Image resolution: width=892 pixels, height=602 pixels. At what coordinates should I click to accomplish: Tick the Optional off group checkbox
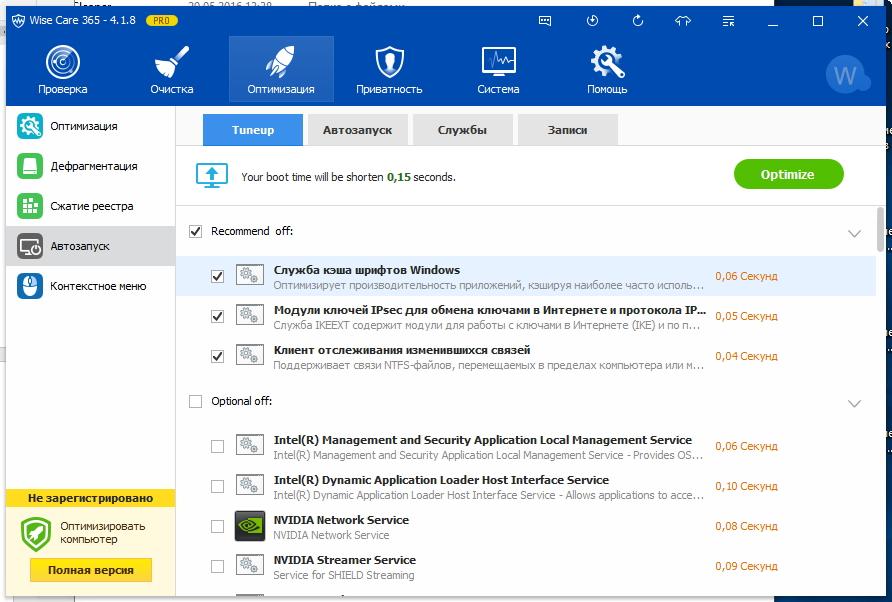pyautogui.click(x=196, y=401)
